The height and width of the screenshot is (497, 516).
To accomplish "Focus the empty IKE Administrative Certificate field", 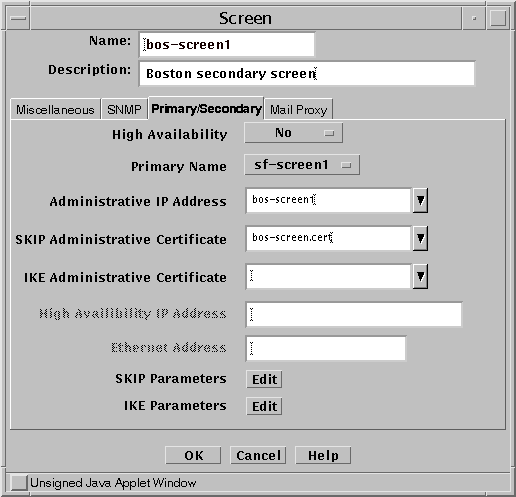I will pos(328,276).
